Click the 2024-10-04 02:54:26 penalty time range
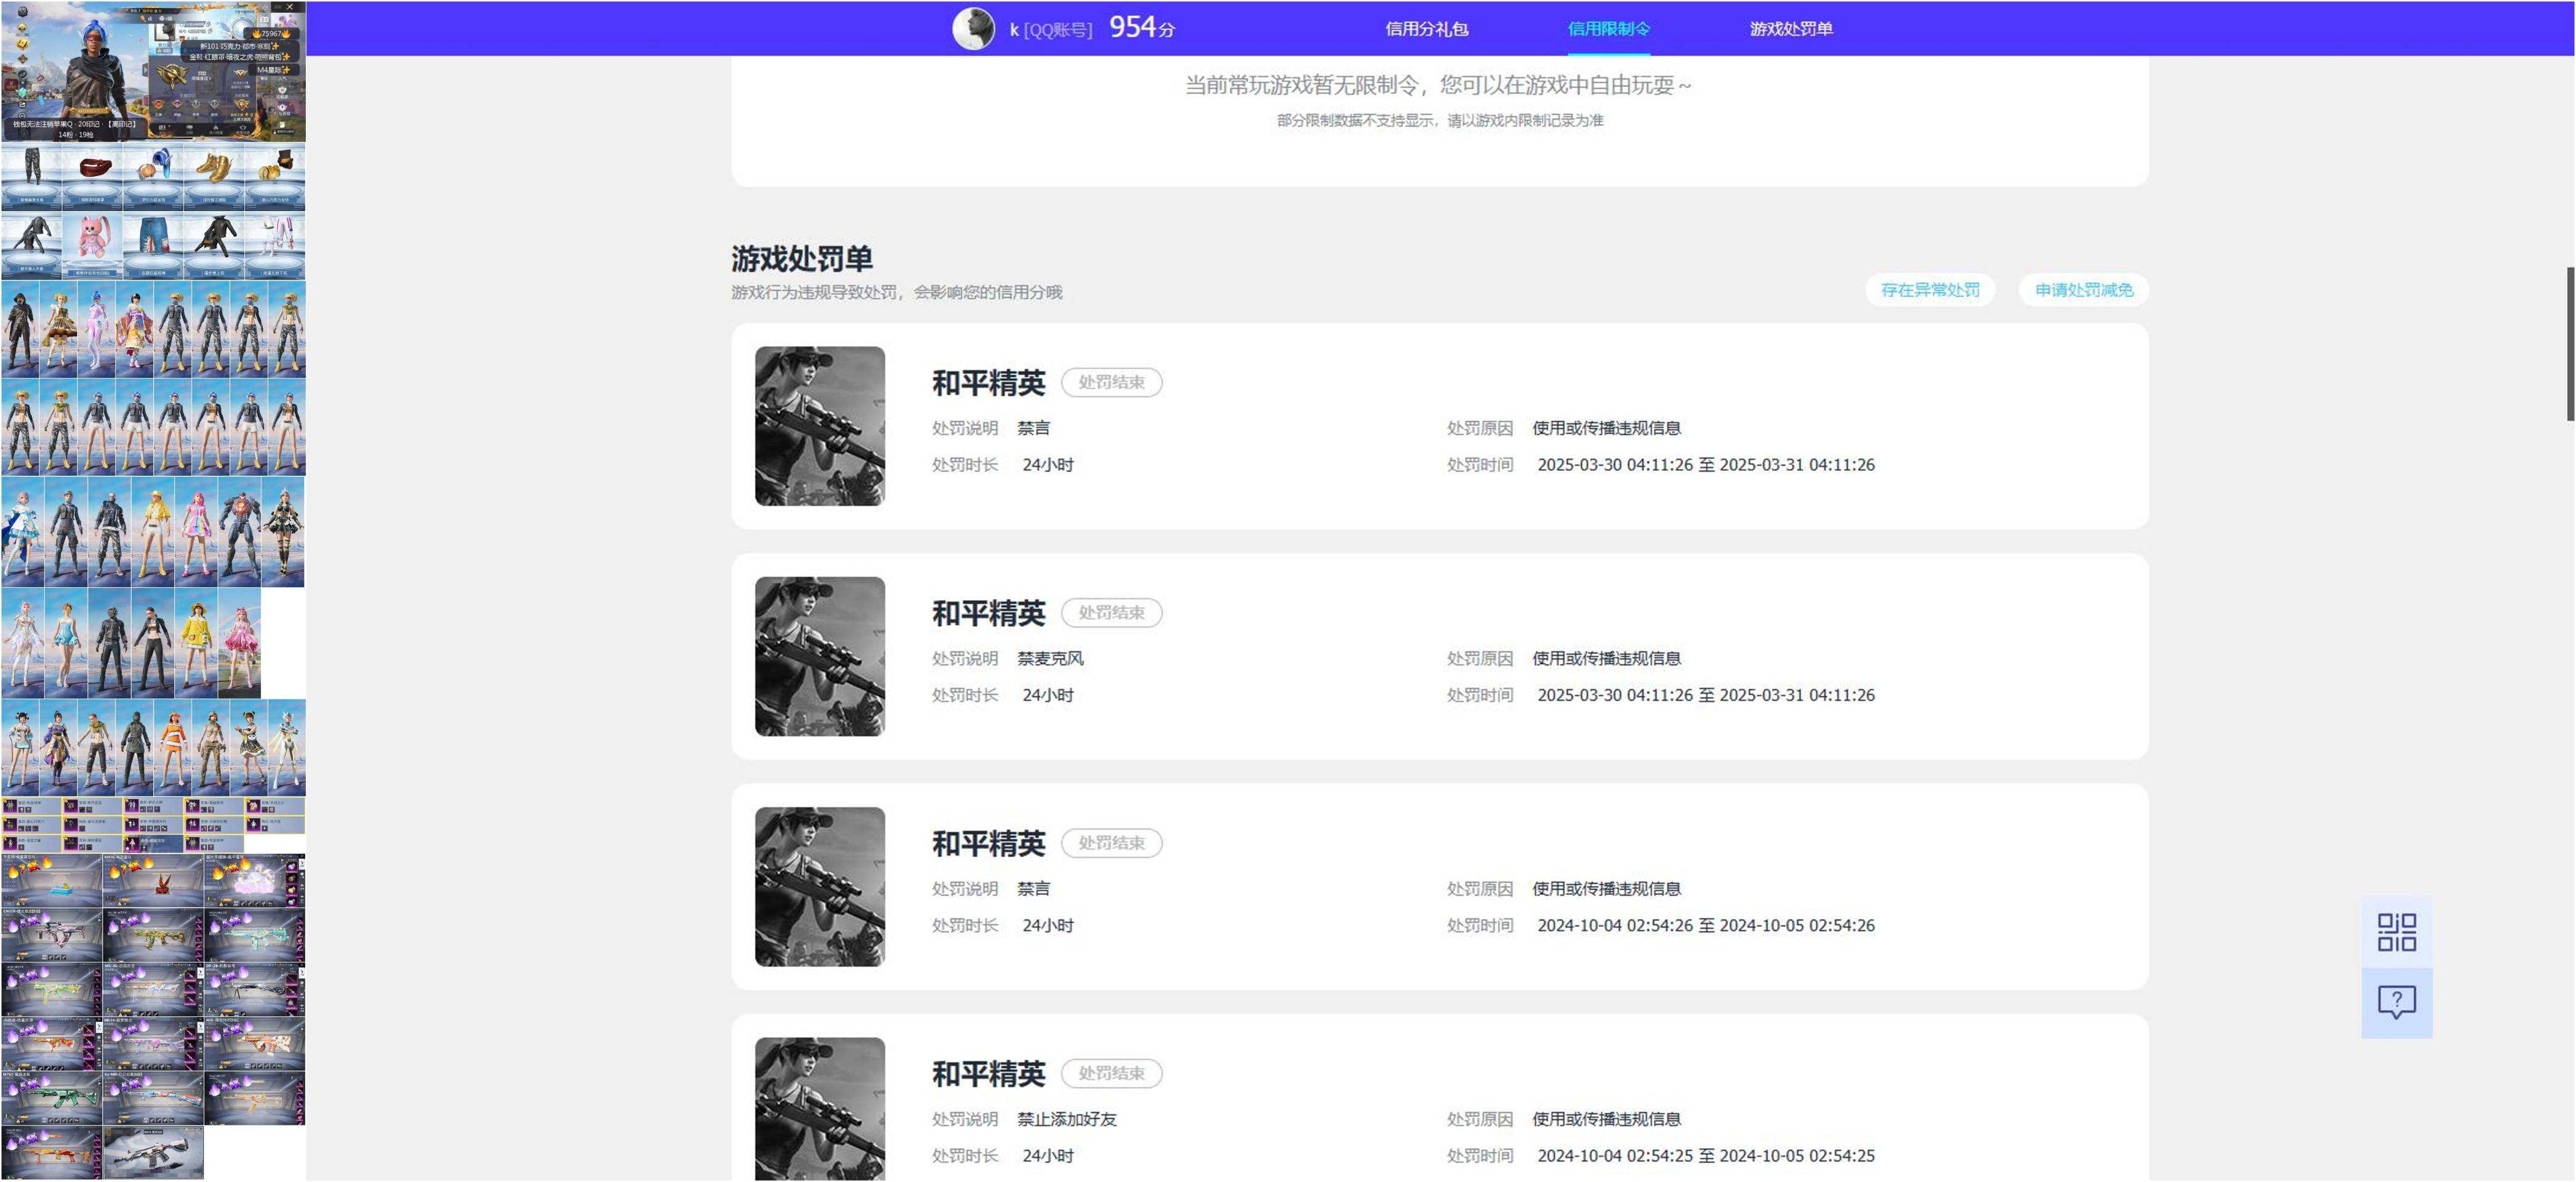This screenshot has height=1182, width=2576. click(1705, 925)
